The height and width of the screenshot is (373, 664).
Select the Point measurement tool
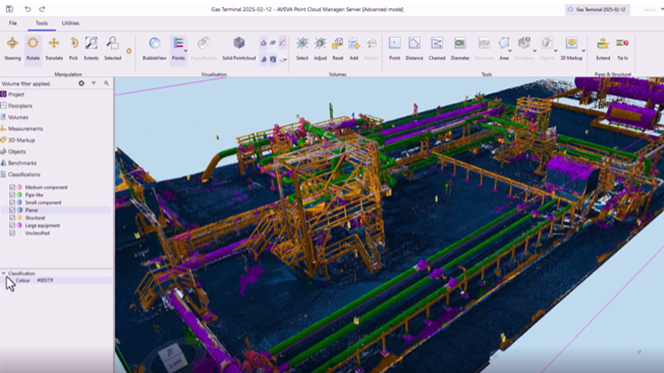(x=394, y=48)
